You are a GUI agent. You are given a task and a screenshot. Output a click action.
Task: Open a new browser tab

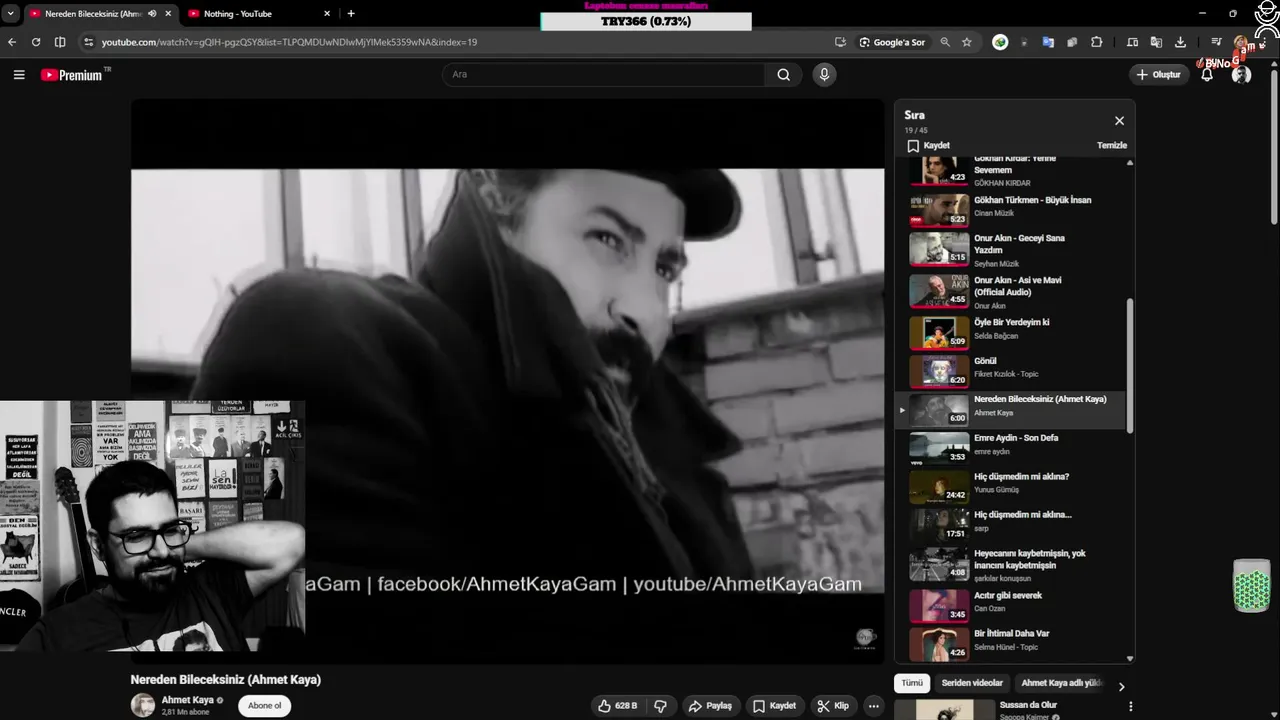[x=350, y=14]
